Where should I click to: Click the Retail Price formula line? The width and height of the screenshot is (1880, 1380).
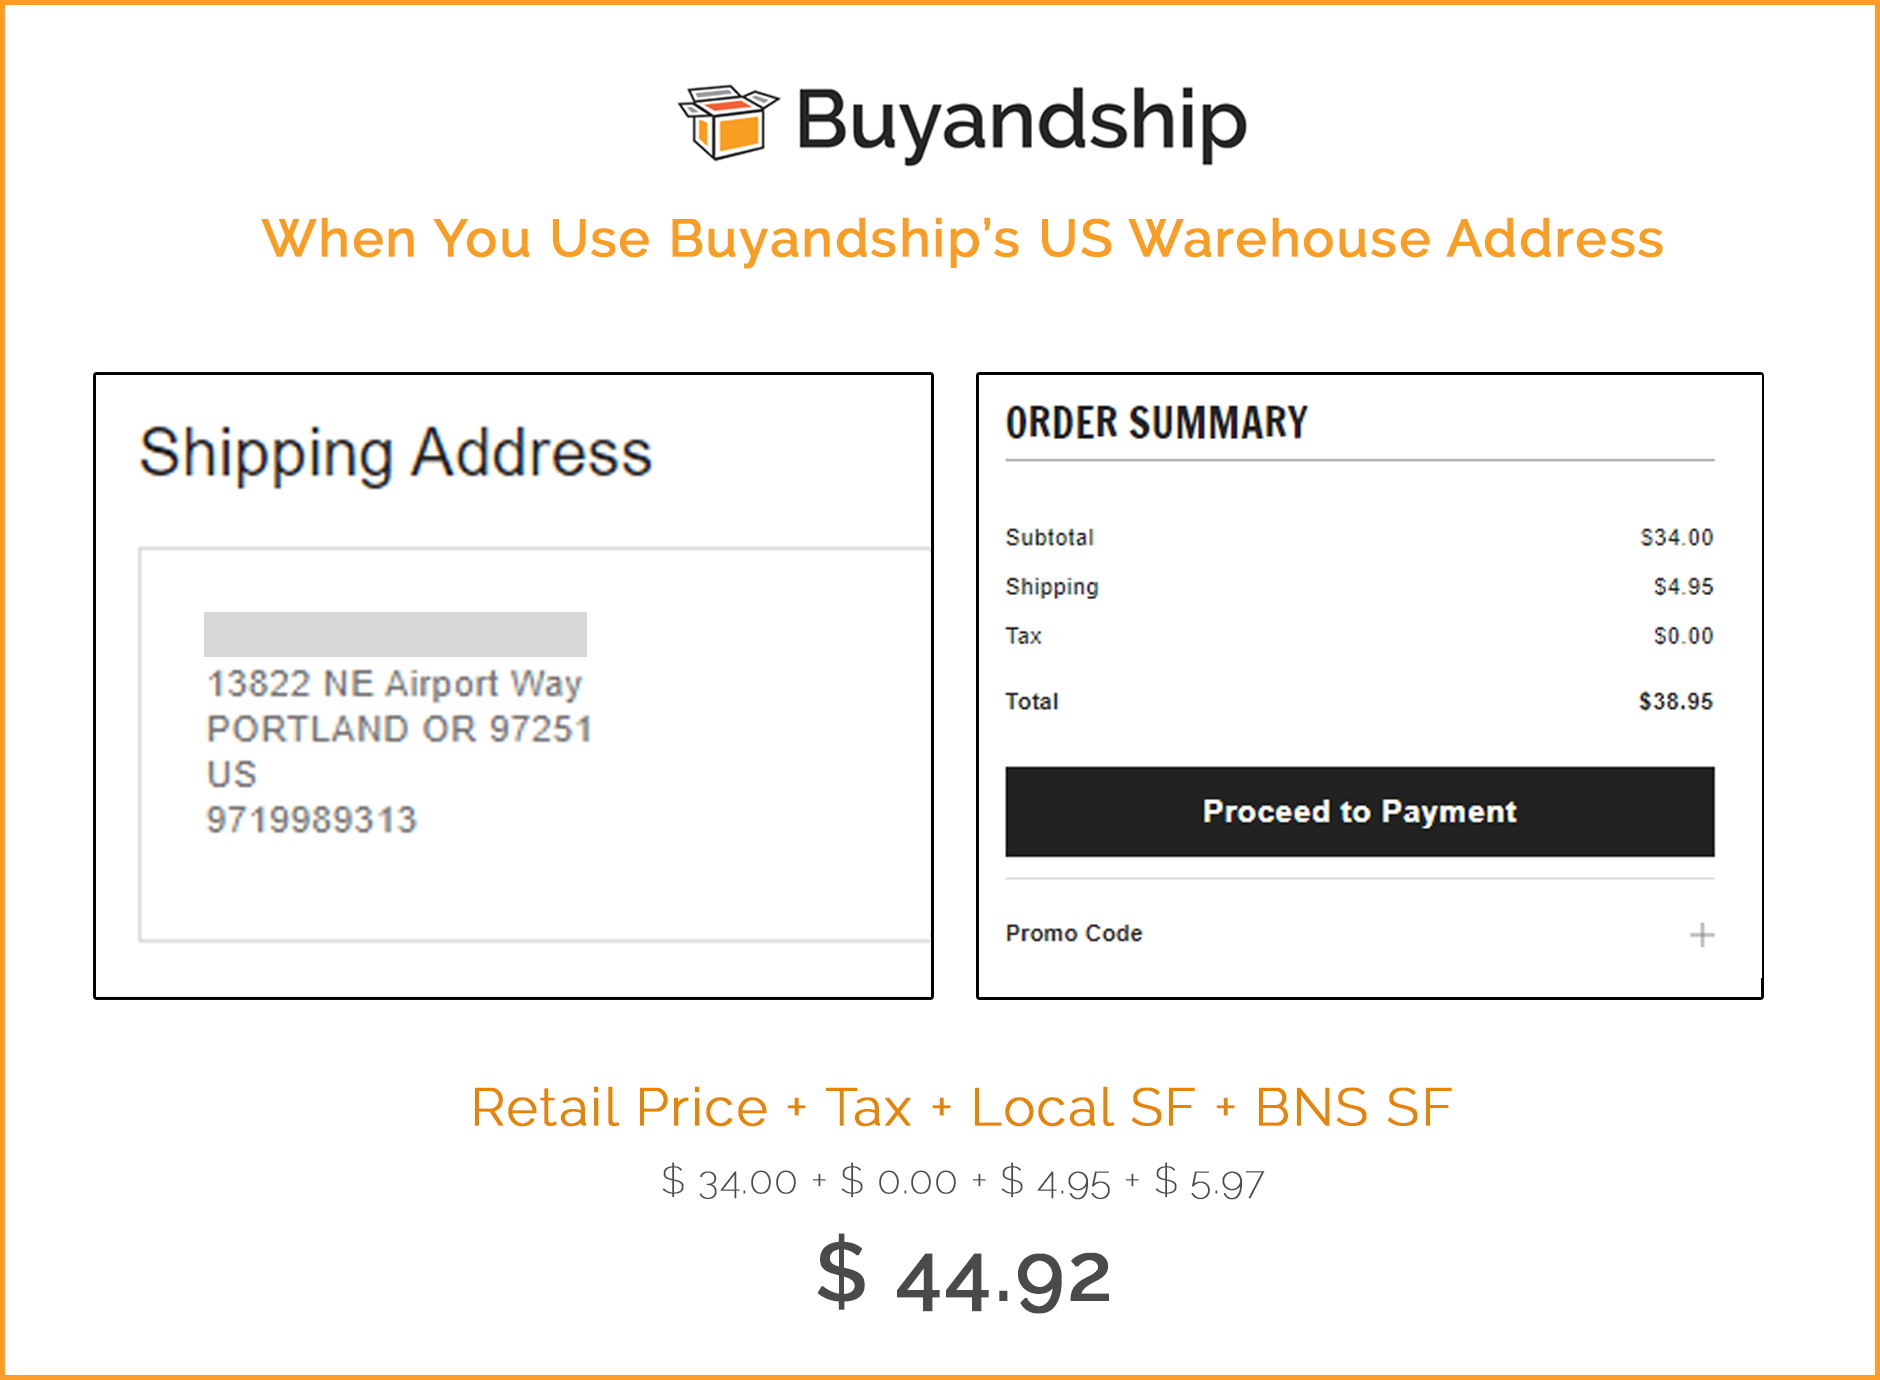pyautogui.click(x=961, y=1107)
